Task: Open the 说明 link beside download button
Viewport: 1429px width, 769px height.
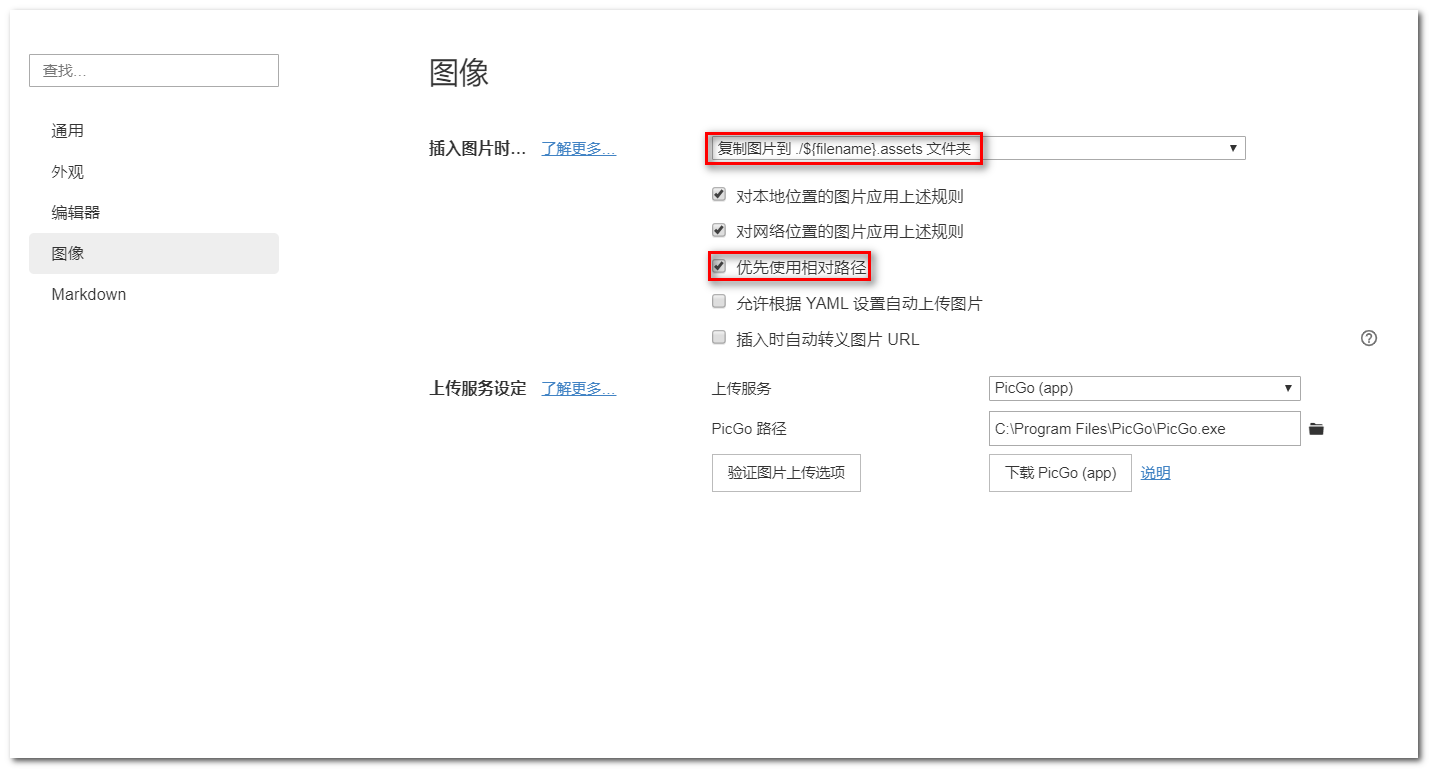Action: point(1155,473)
